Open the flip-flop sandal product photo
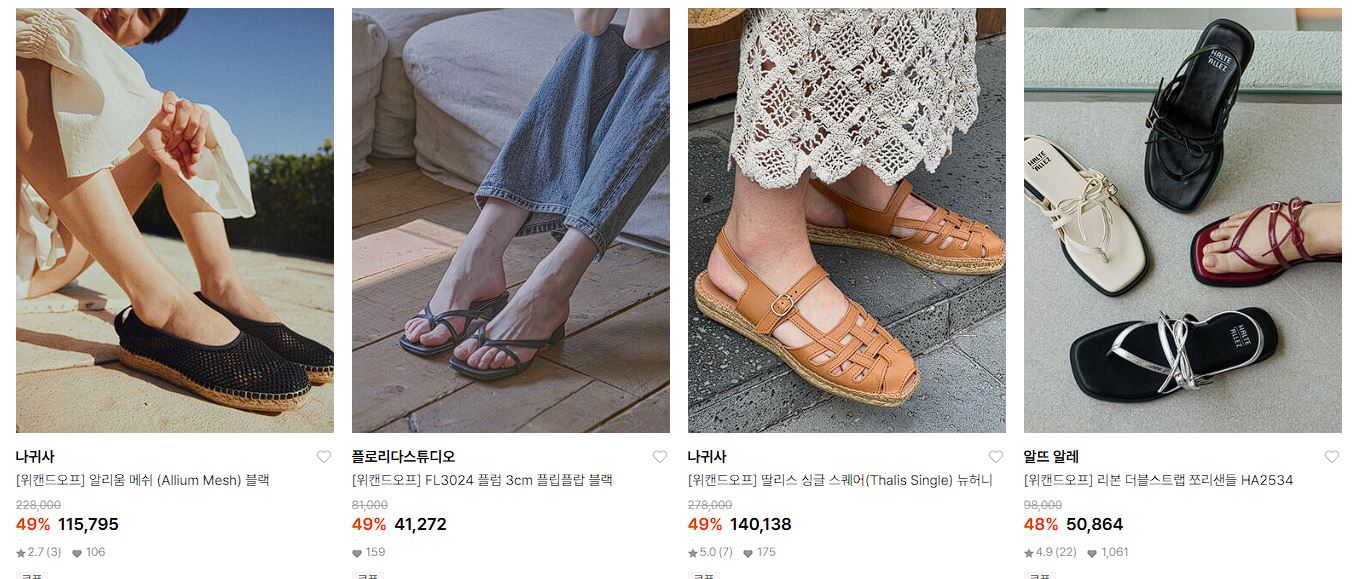1354x579 pixels. (x=511, y=220)
